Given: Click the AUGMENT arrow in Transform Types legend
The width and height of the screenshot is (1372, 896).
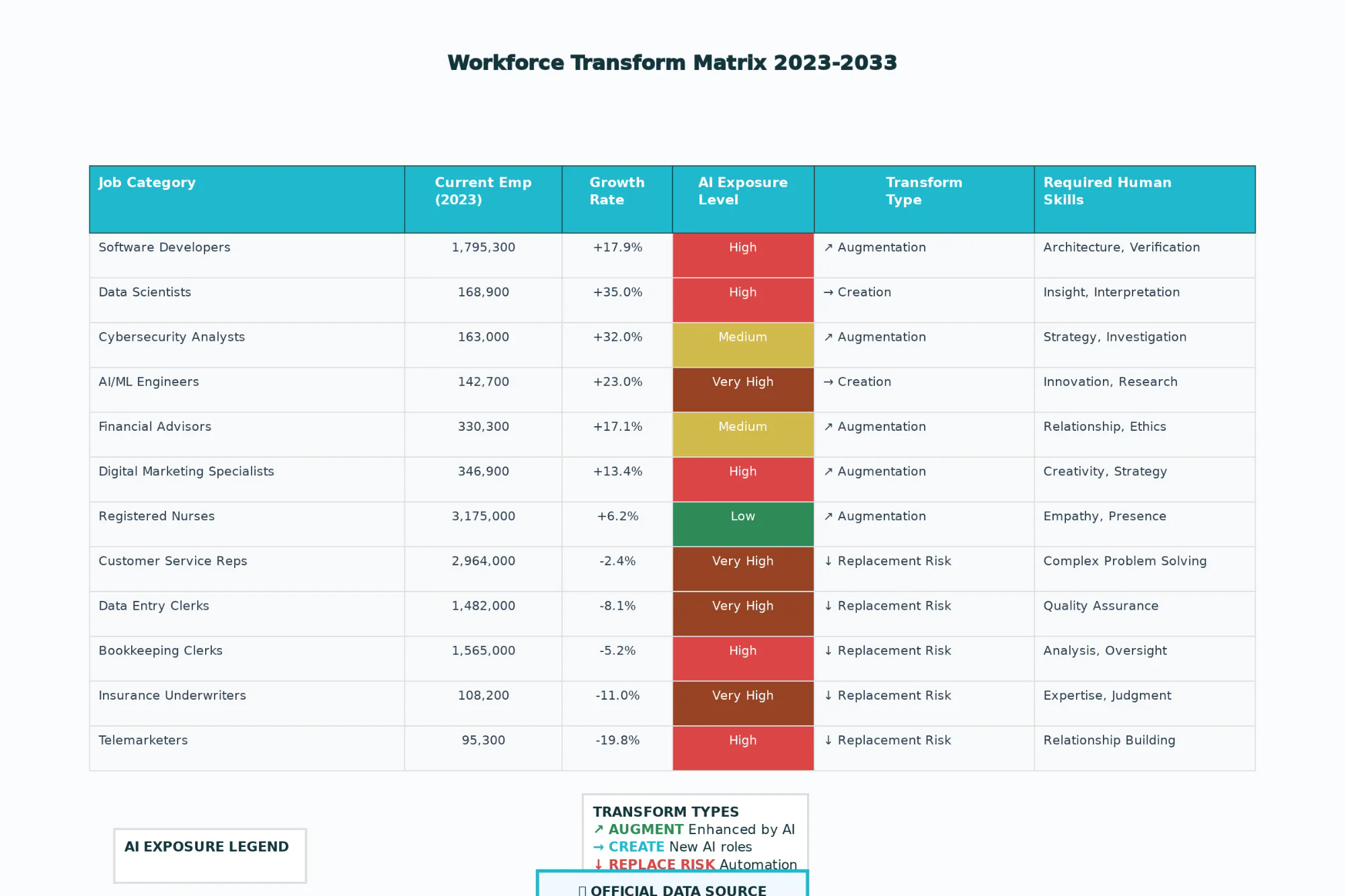Looking at the screenshot, I should click(596, 829).
